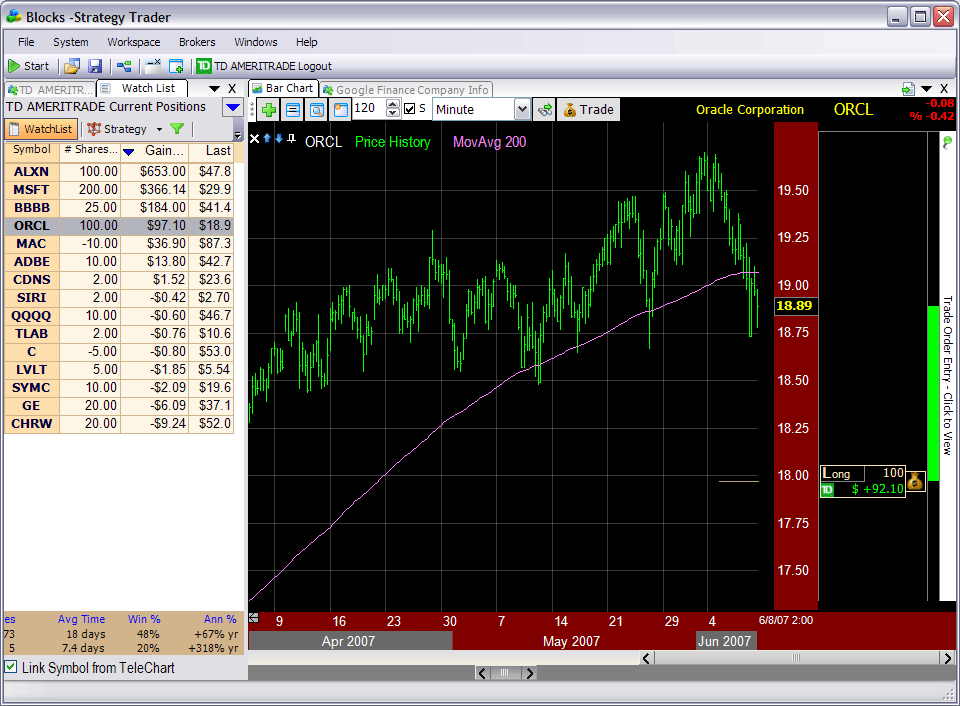Open the Windows menu
This screenshot has height=706, width=960.
tap(255, 42)
